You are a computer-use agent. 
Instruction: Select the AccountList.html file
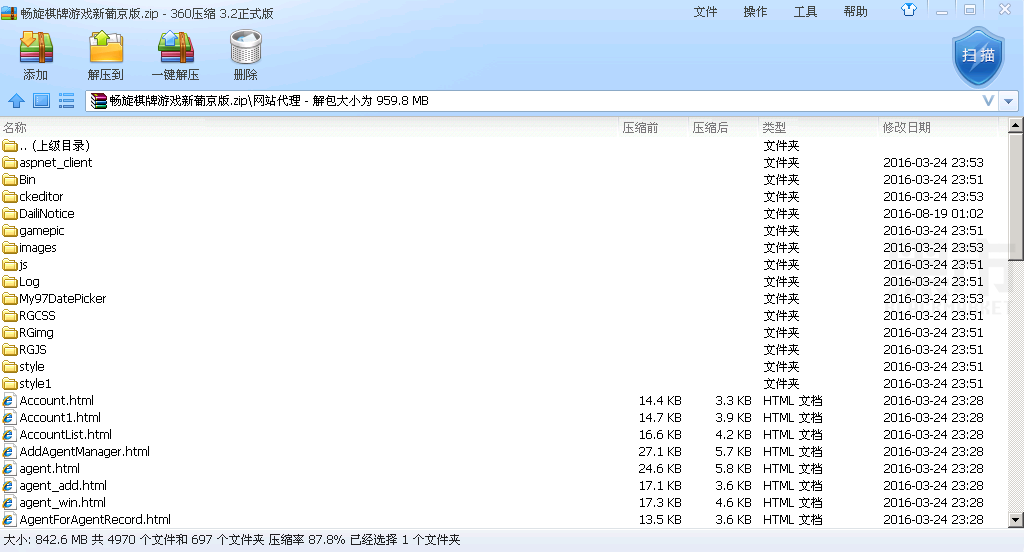503,434
